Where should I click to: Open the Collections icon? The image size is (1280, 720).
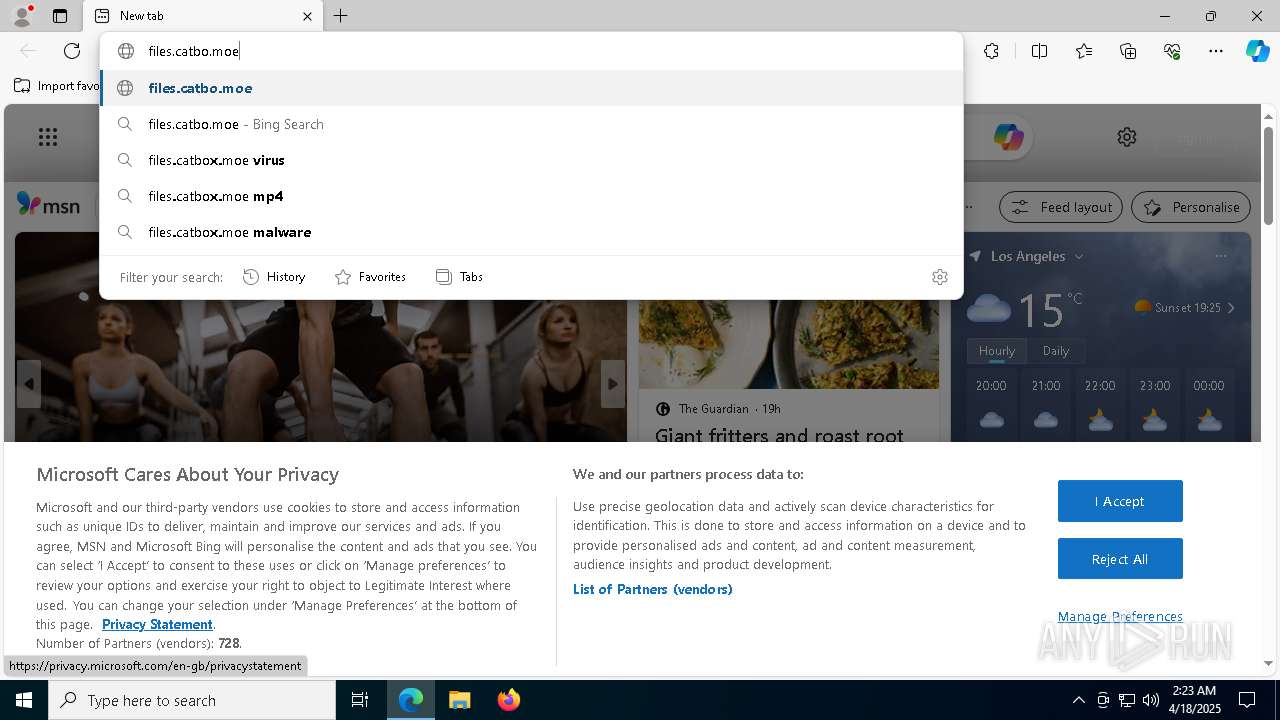coord(1128,51)
